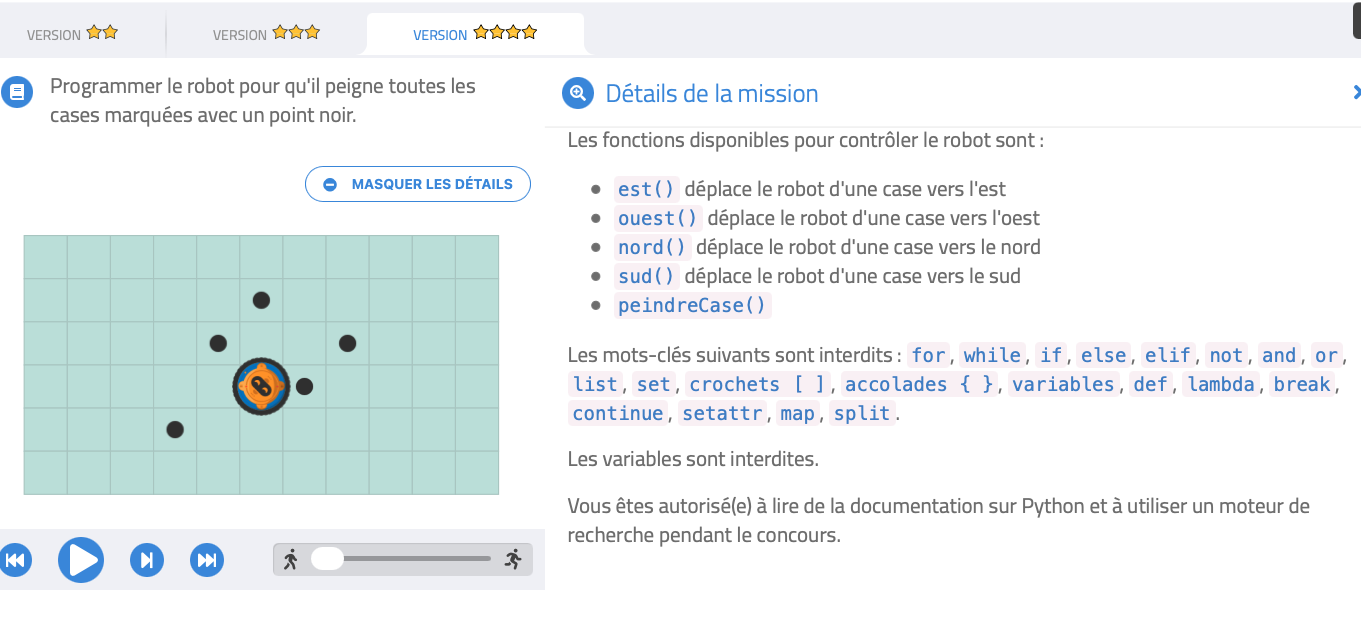Switch to the two-star version tab
The height and width of the screenshot is (624, 1361).
pos(73,34)
